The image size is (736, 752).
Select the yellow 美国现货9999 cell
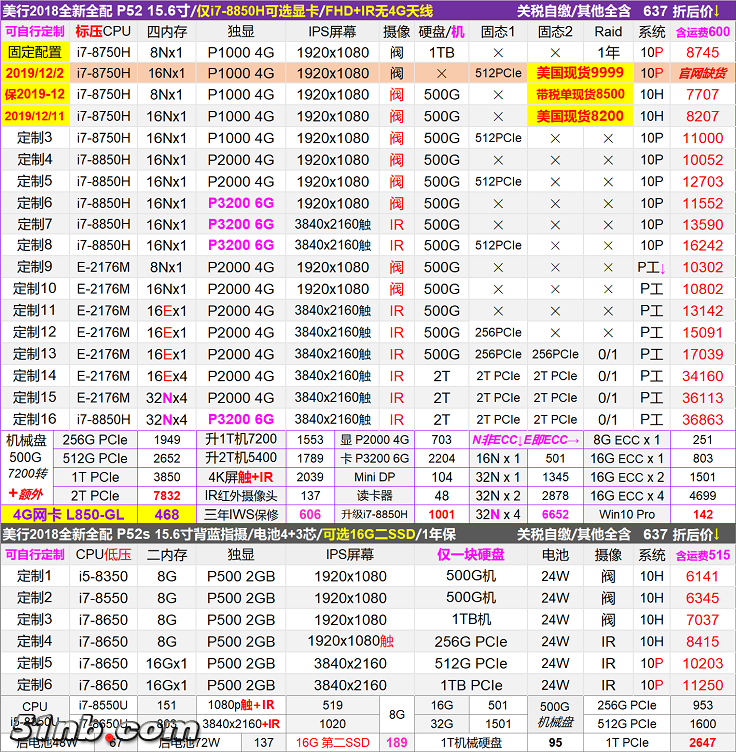(x=580, y=73)
